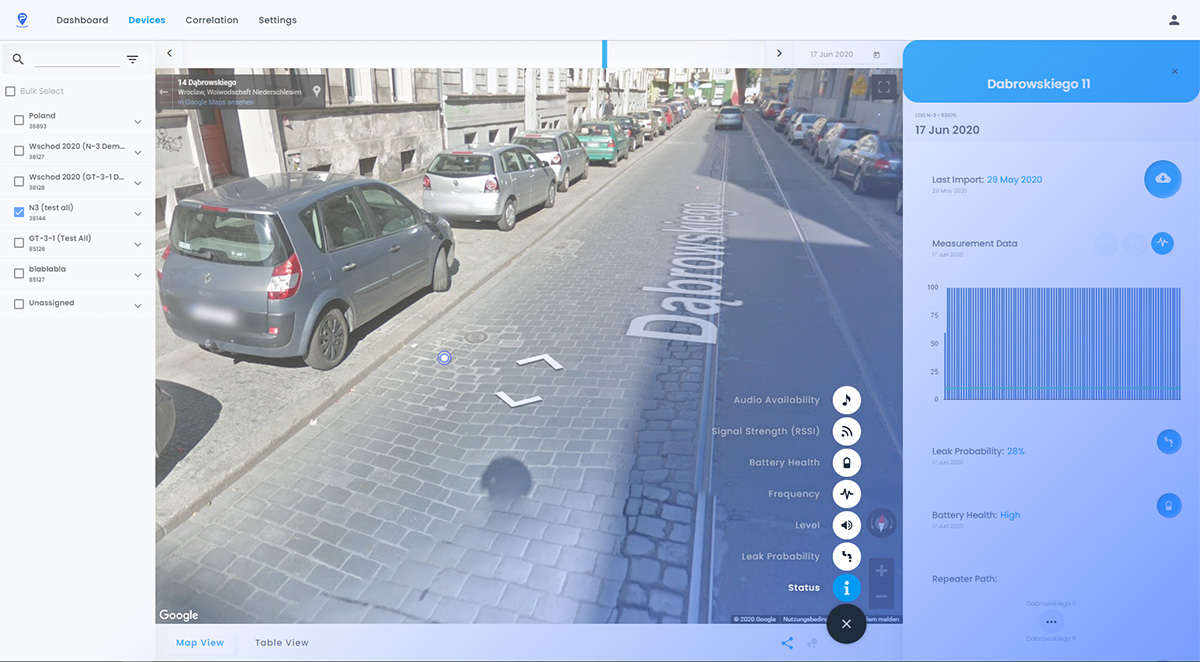1200x662 pixels.
Task: Move backward using the lower street arrow
Action: pos(519,399)
